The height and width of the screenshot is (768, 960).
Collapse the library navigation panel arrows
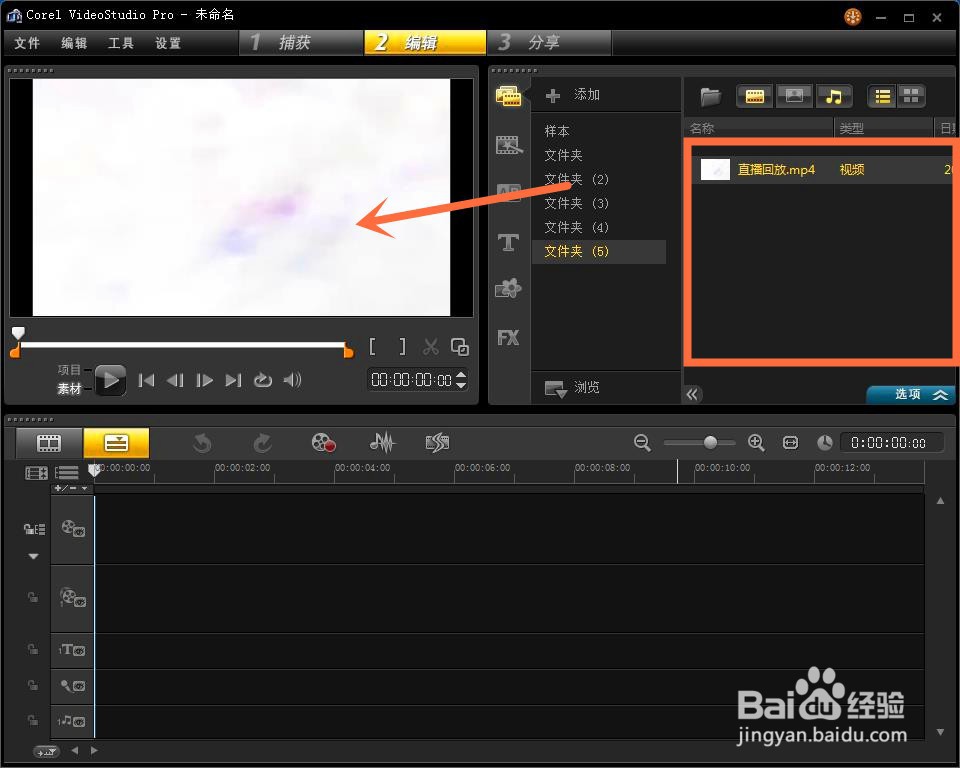pos(692,394)
